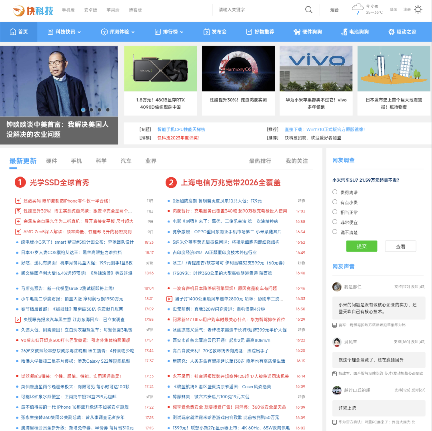The height and width of the screenshot is (431, 432).
Task: Click the home icon in the blue navigation bar
Action: click(x=13, y=32)
